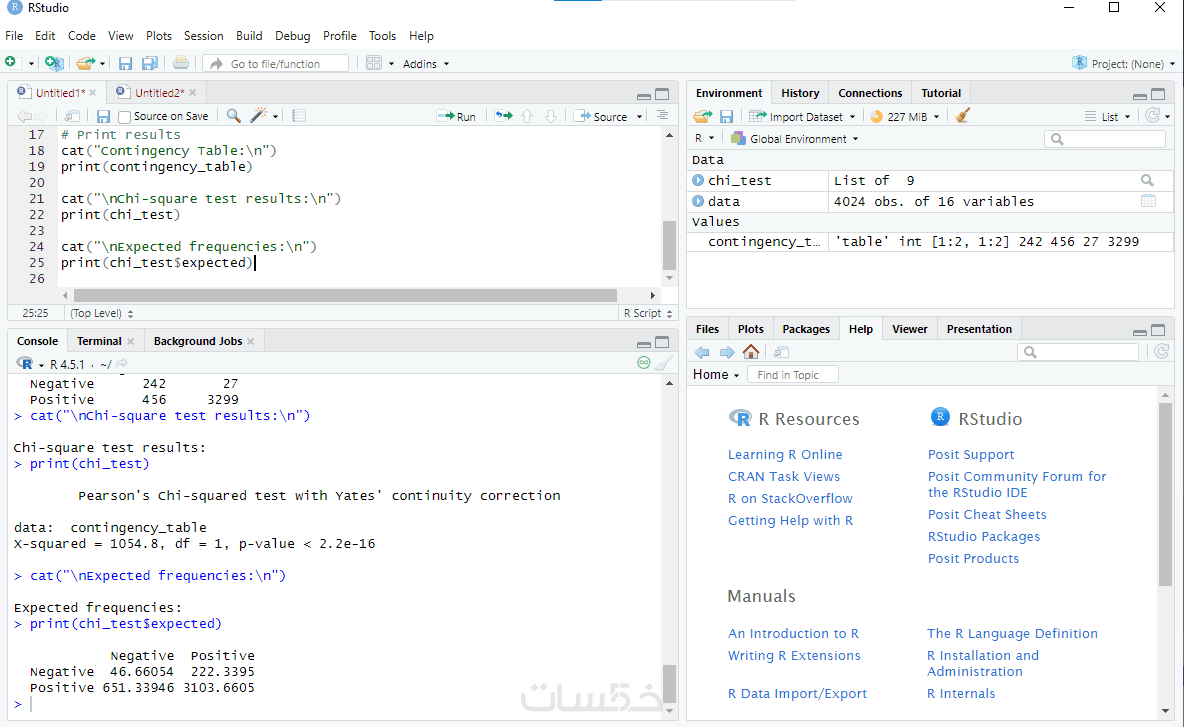Viewport: 1184px width, 727px height.
Task: Save current document from main toolbar
Action: point(125,63)
